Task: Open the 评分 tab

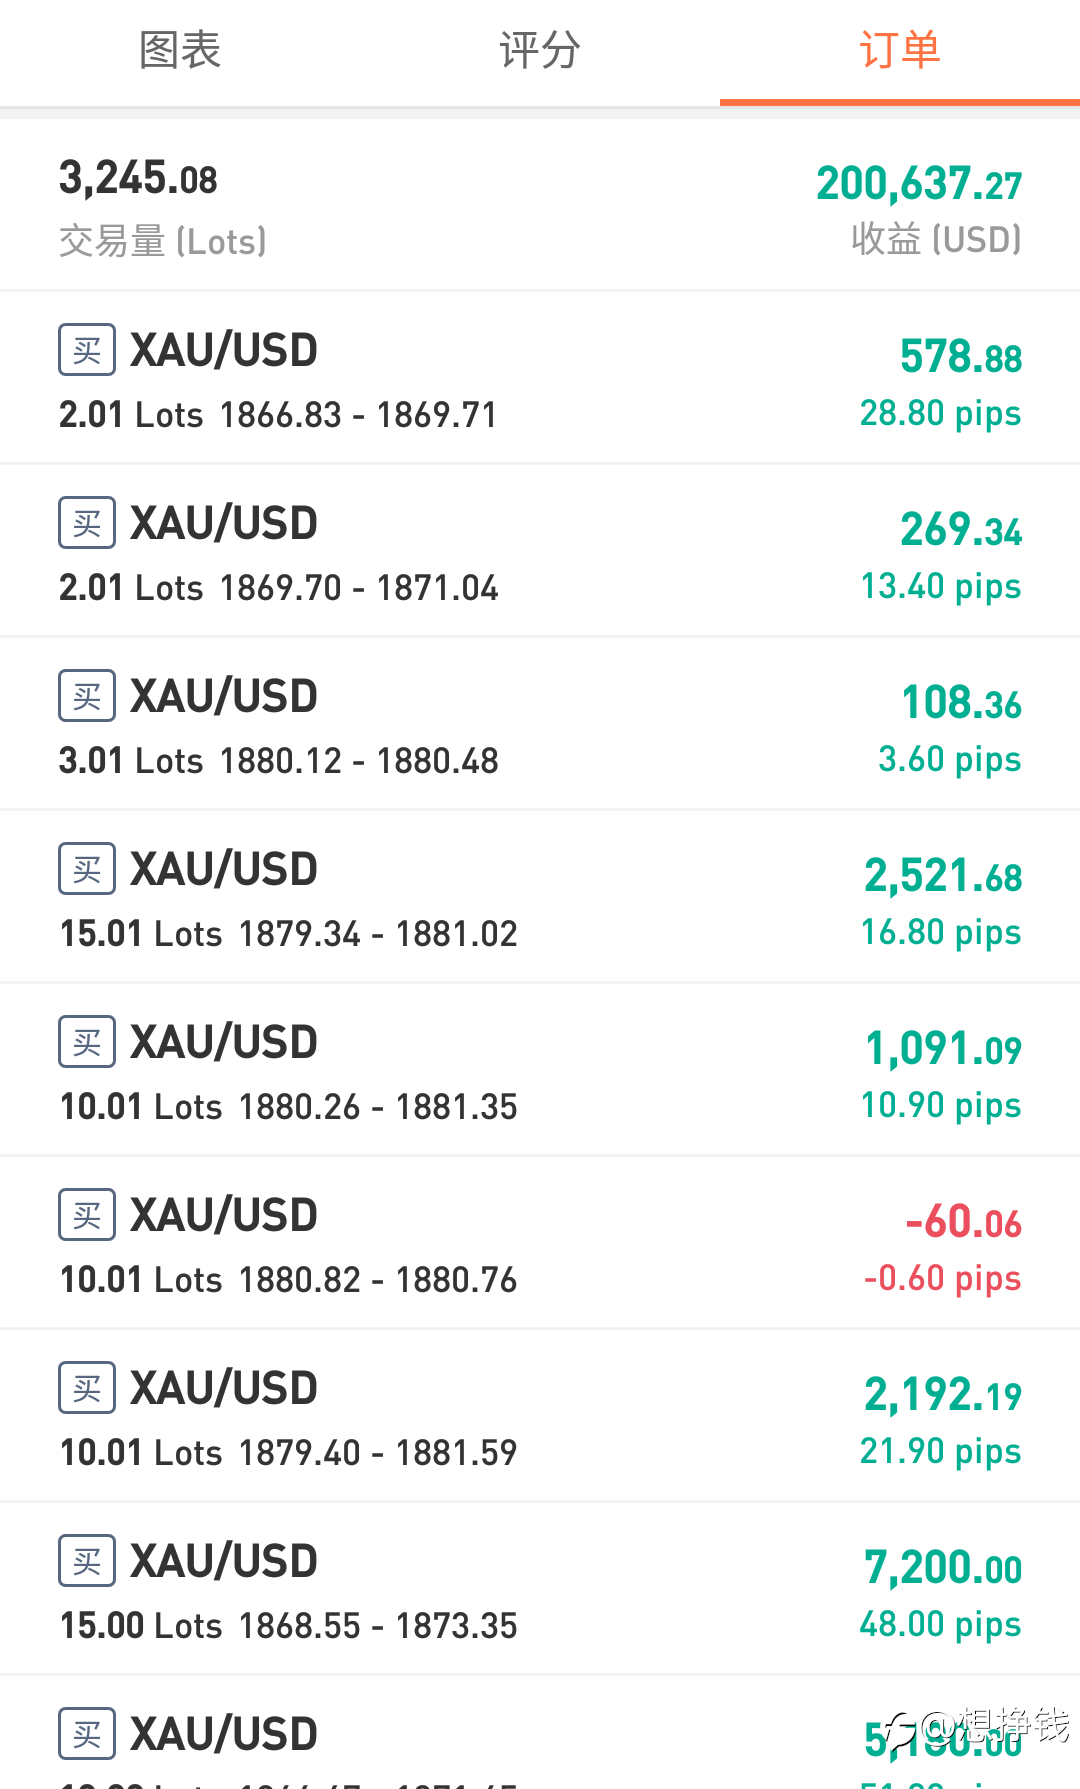Action: pyautogui.click(x=540, y=51)
